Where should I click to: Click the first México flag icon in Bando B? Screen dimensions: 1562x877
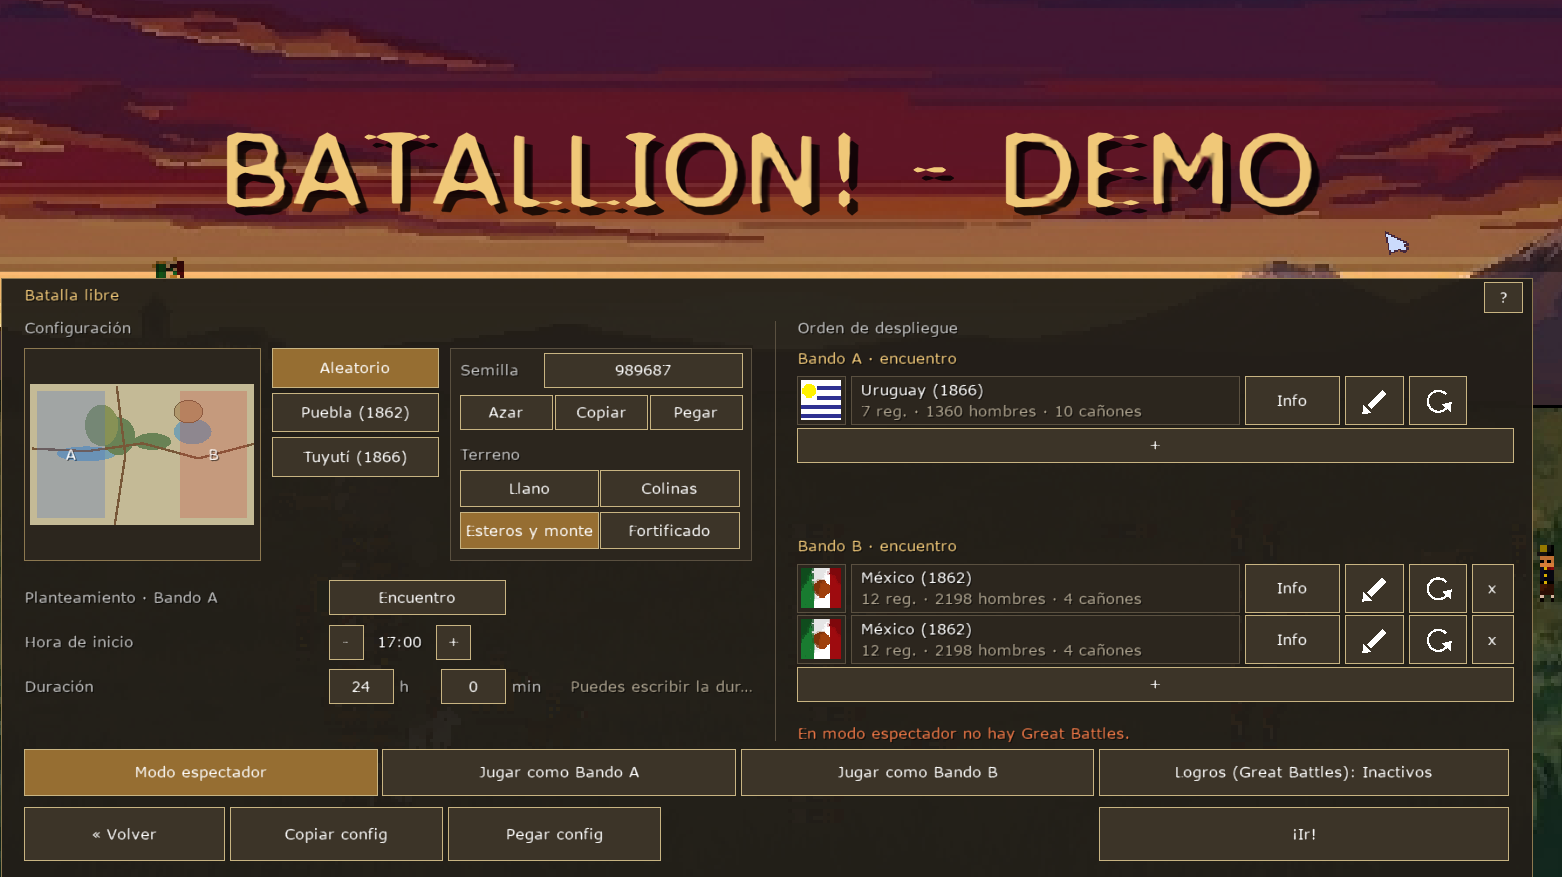point(821,589)
